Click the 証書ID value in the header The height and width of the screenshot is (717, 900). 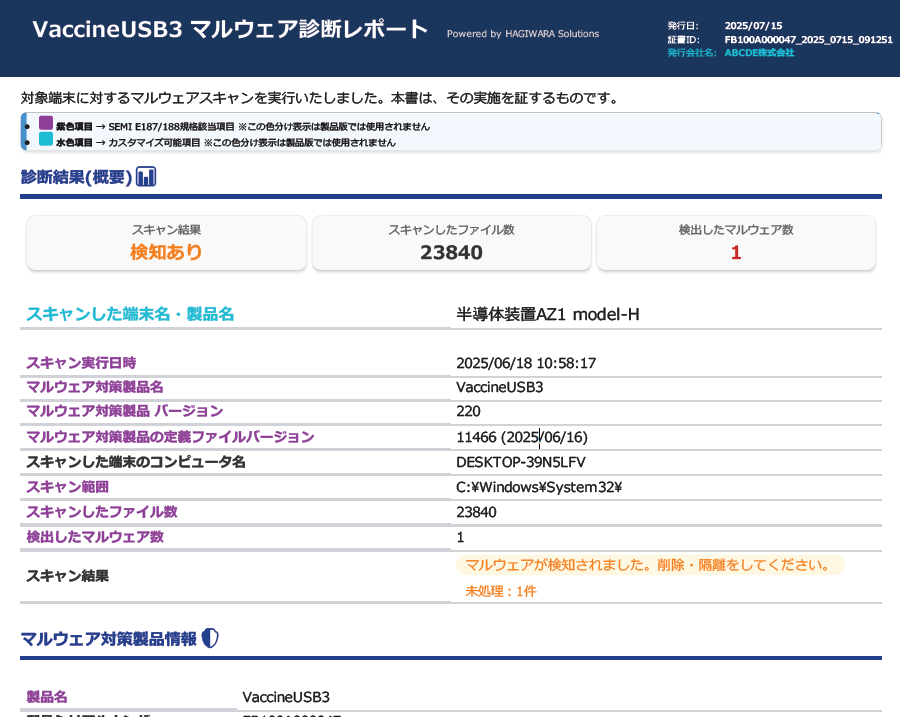coord(808,39)
